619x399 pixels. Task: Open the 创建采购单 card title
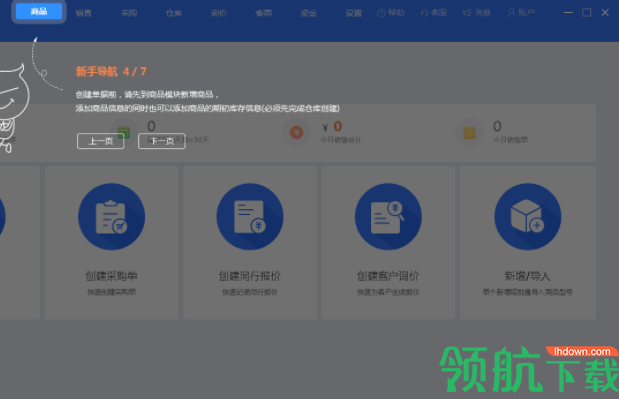coord(111,276)
